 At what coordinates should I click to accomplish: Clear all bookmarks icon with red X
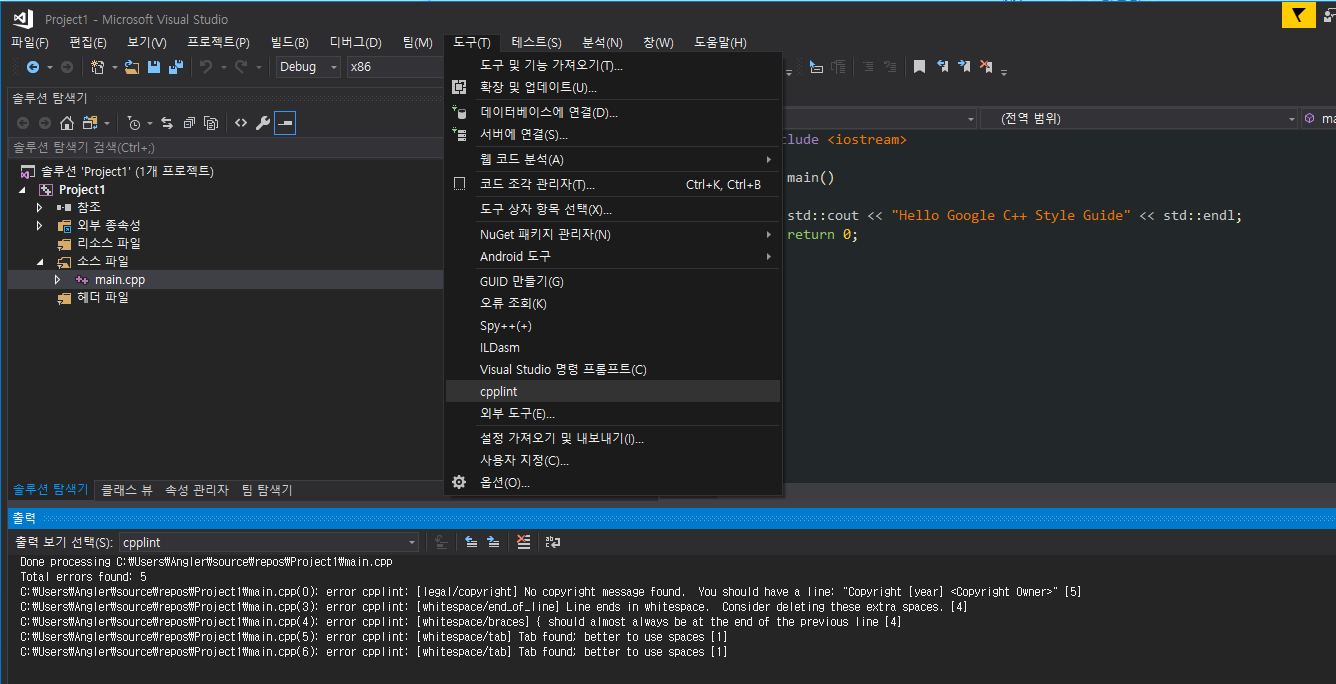[x=986, y=67]
